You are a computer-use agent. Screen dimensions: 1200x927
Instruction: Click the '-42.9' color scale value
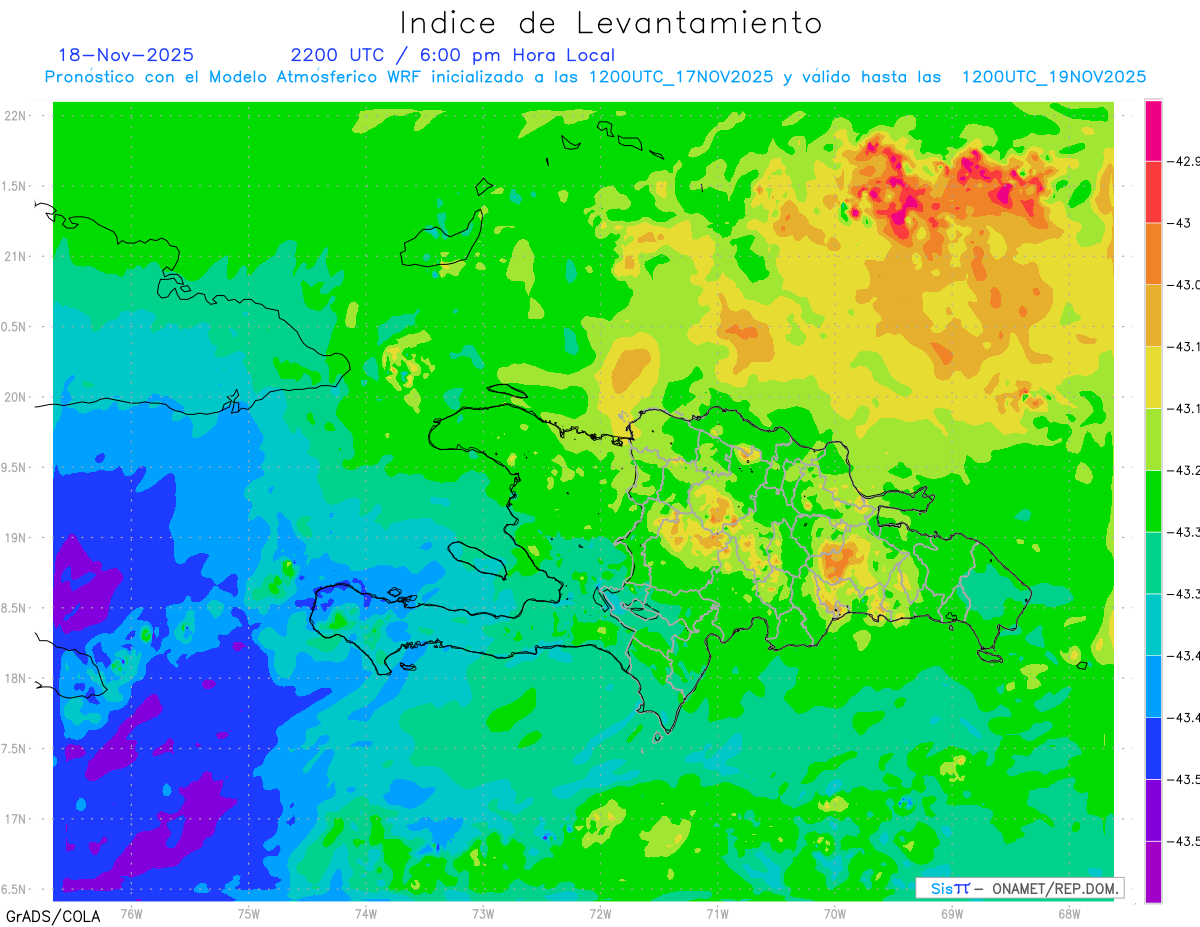click(x=1185, y=161)
